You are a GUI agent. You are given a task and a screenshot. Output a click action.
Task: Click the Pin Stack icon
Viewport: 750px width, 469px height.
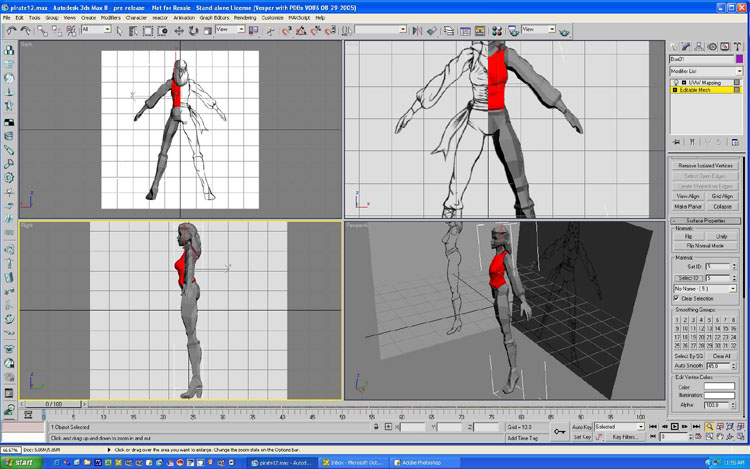tap(676, 142)
